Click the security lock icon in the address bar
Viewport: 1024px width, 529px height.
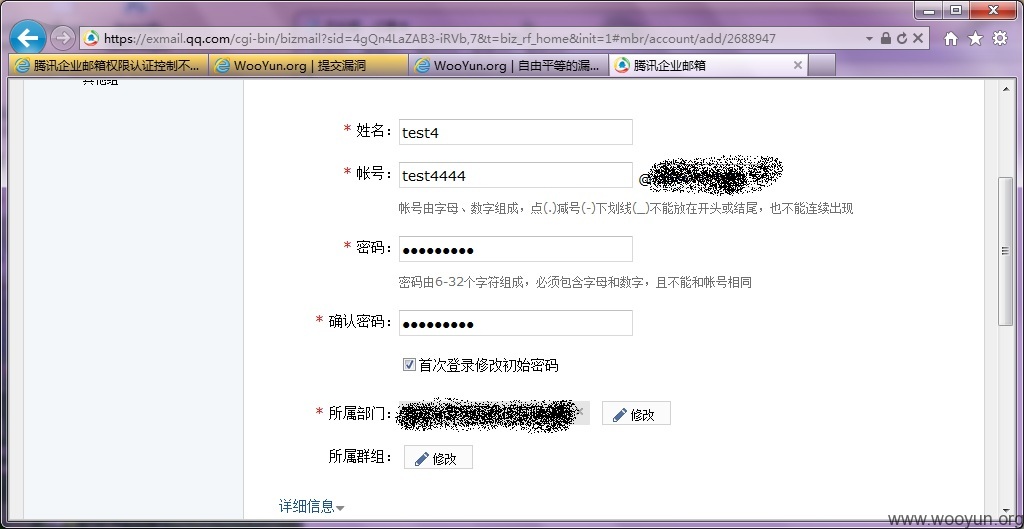(886, 39)
